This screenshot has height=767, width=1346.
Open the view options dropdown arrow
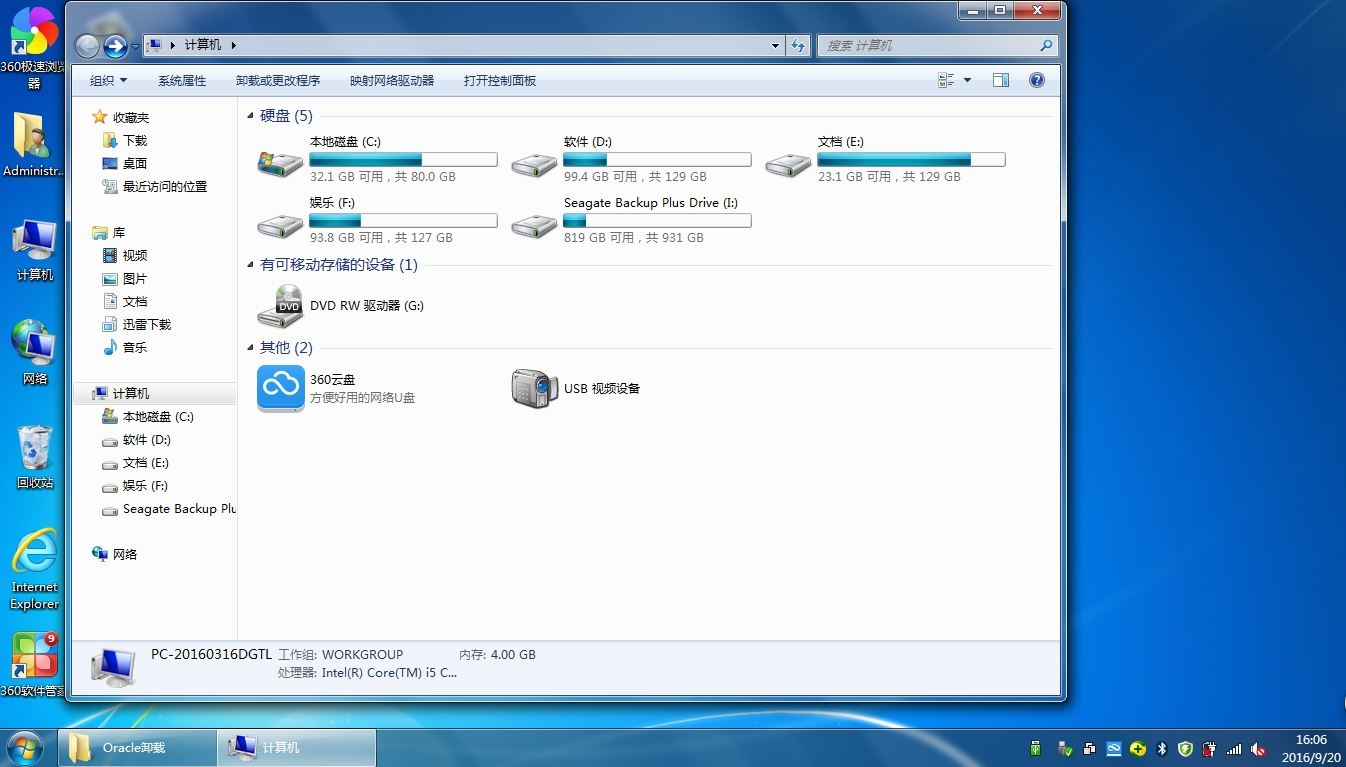[967, 80]
